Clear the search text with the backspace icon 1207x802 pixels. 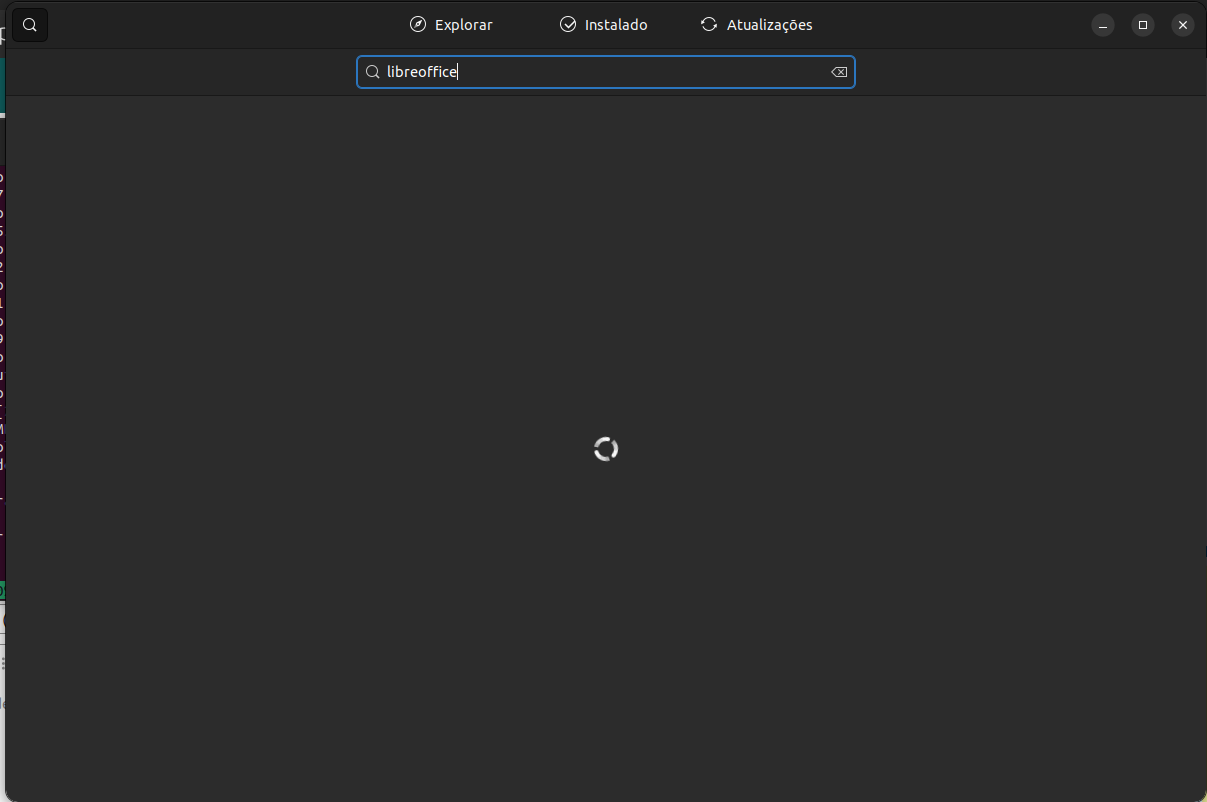point(839,72)
